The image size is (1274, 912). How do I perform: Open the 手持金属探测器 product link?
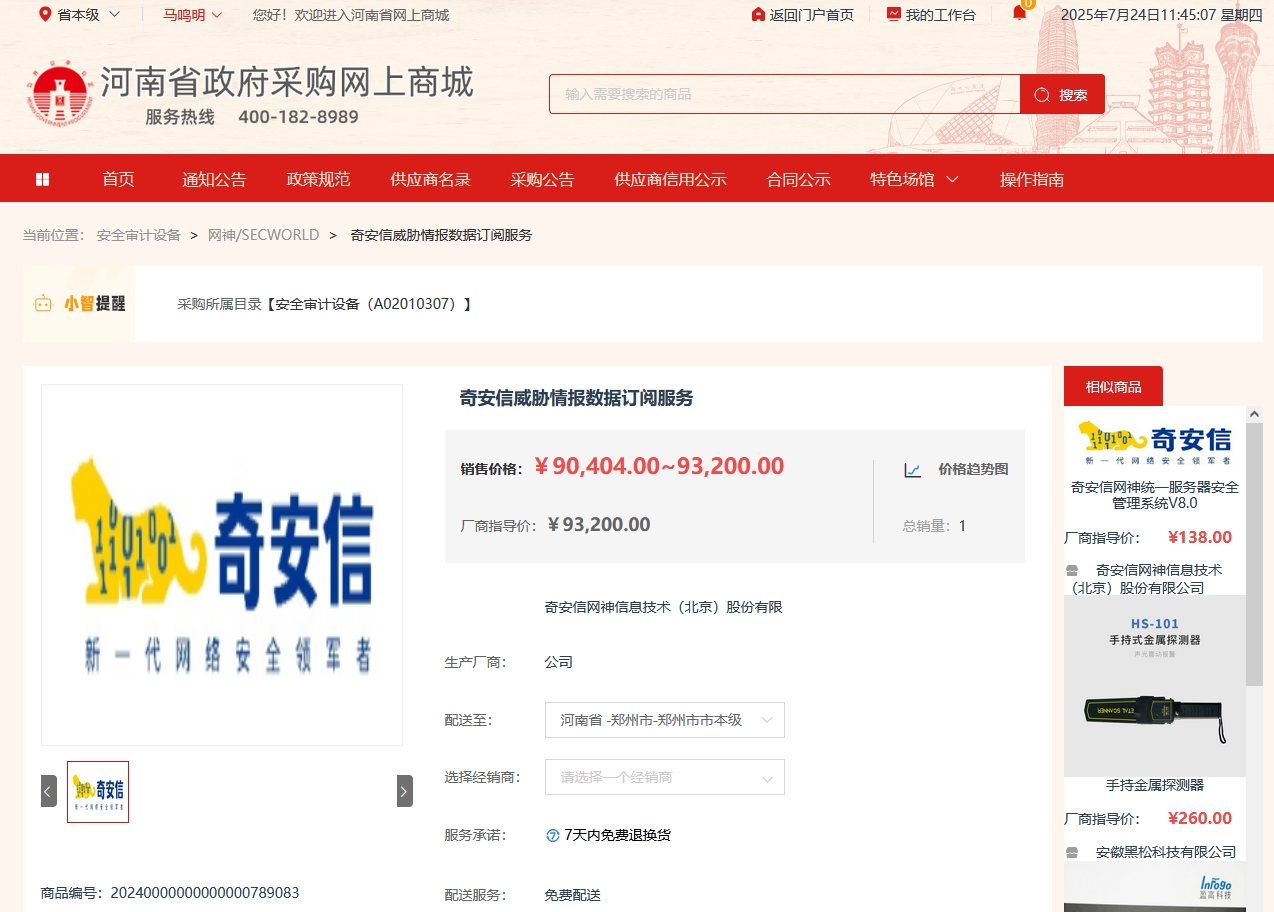coord(1155,786)
